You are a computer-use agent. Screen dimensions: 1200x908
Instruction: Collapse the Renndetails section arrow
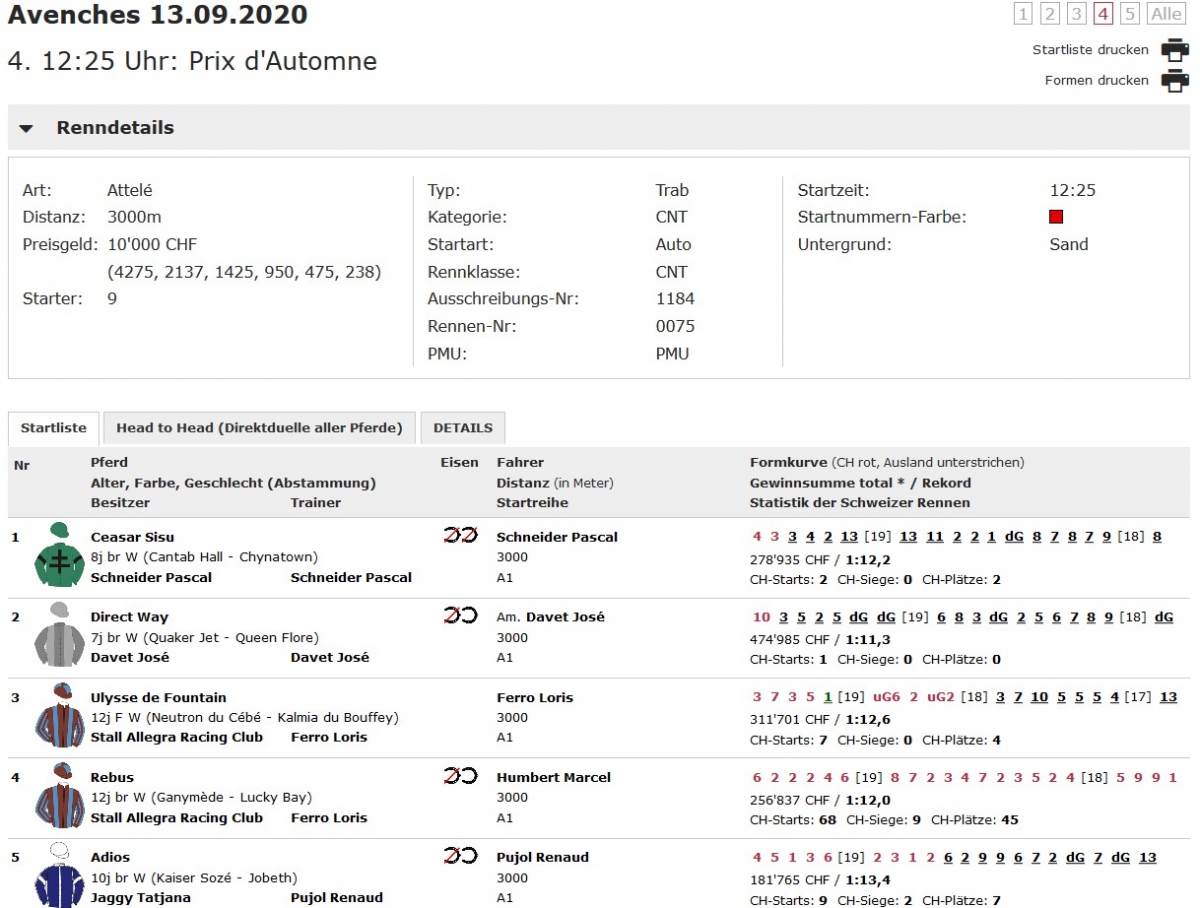[27, 129]
